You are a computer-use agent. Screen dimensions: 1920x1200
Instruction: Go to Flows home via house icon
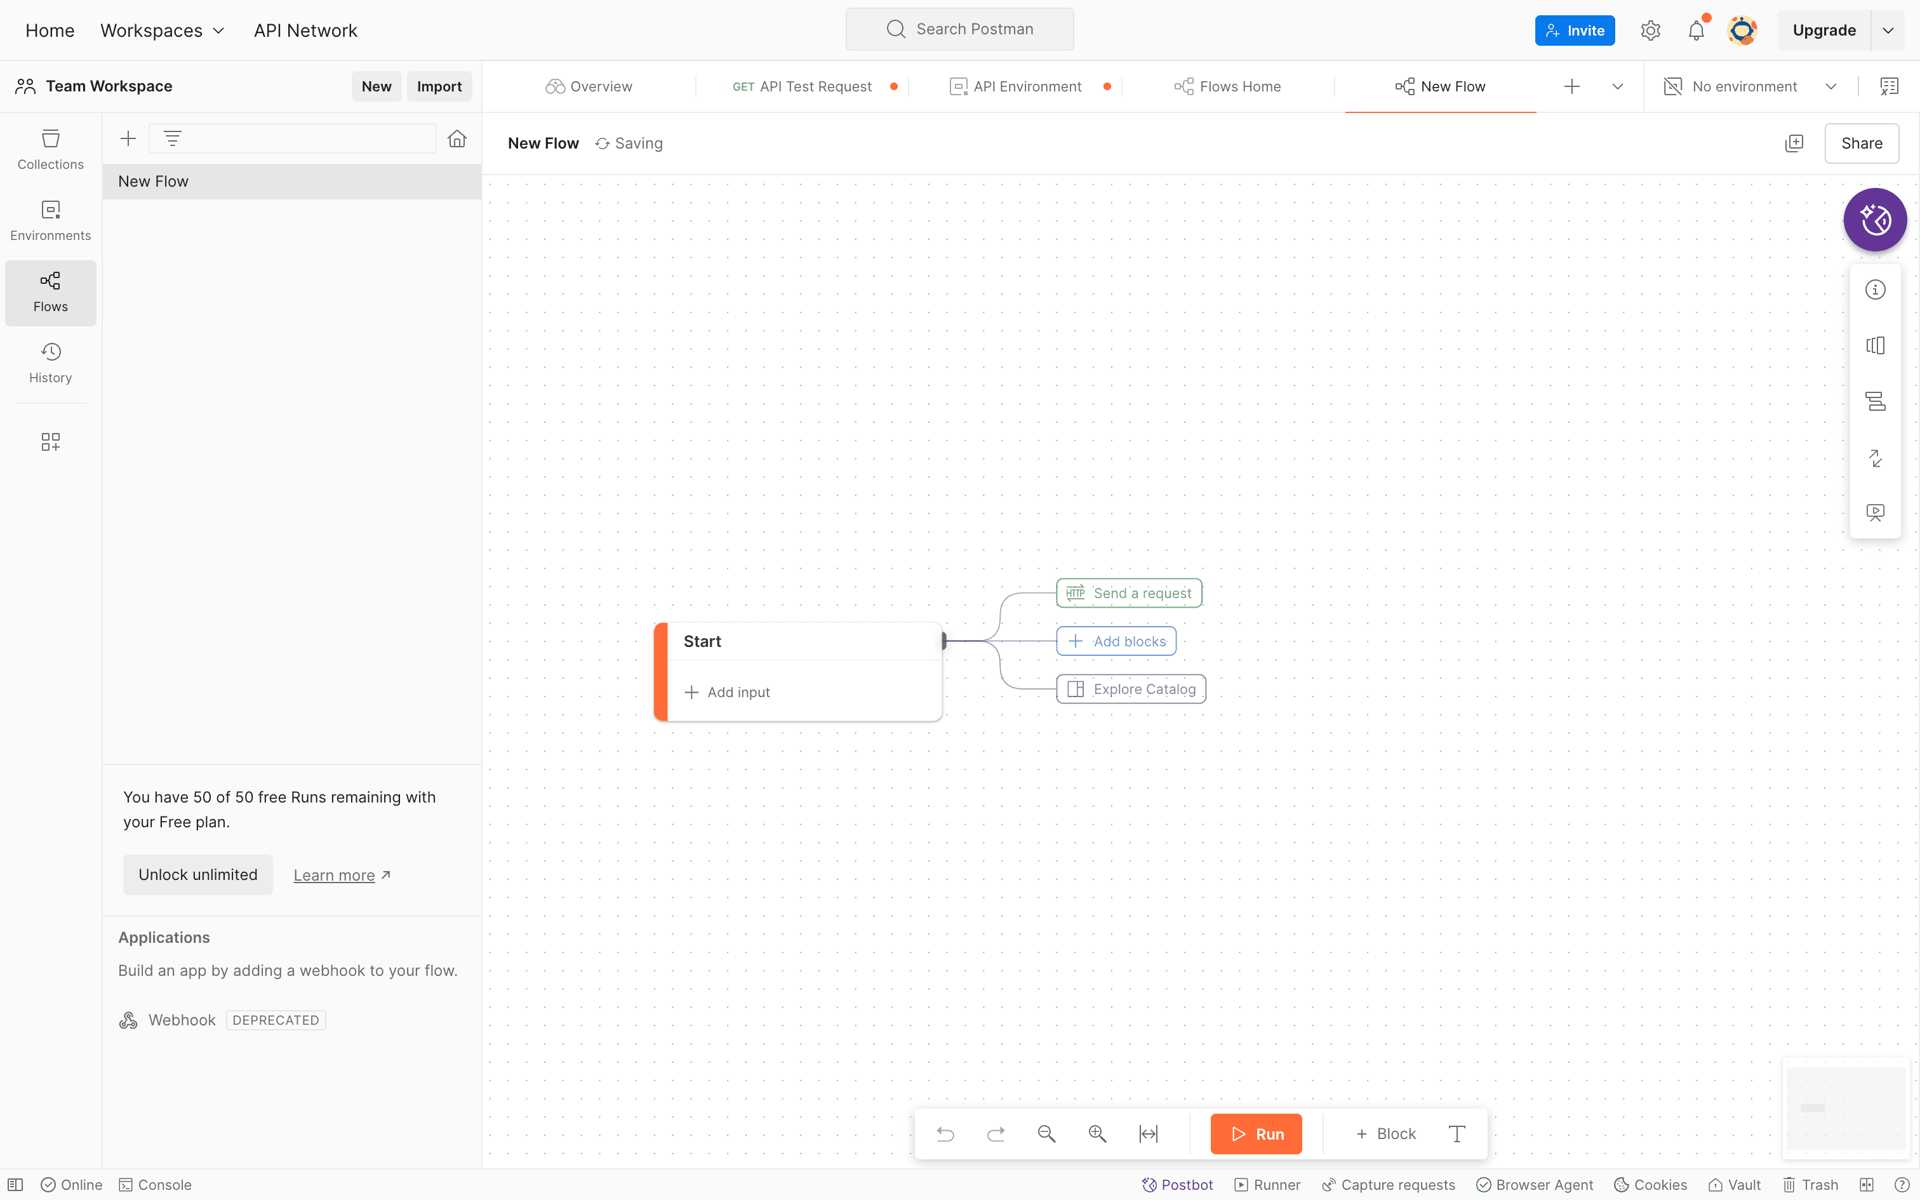pyautogui.click(x=457, y=139)
